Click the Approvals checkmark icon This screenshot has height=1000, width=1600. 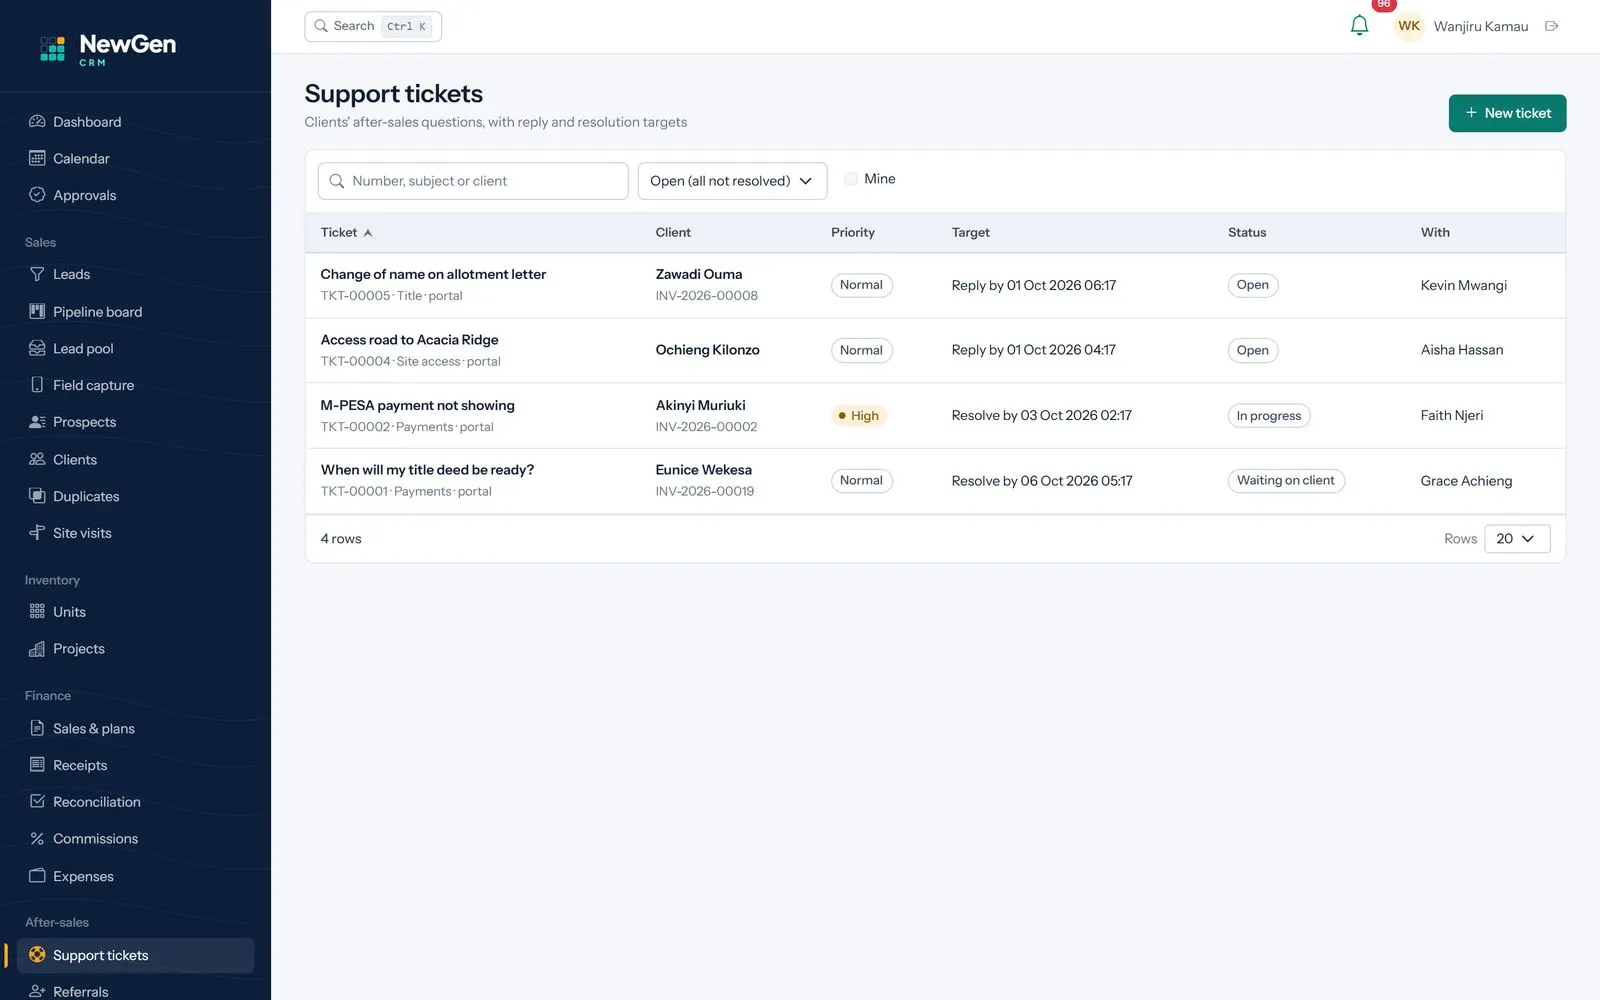[x=37, y=195]
